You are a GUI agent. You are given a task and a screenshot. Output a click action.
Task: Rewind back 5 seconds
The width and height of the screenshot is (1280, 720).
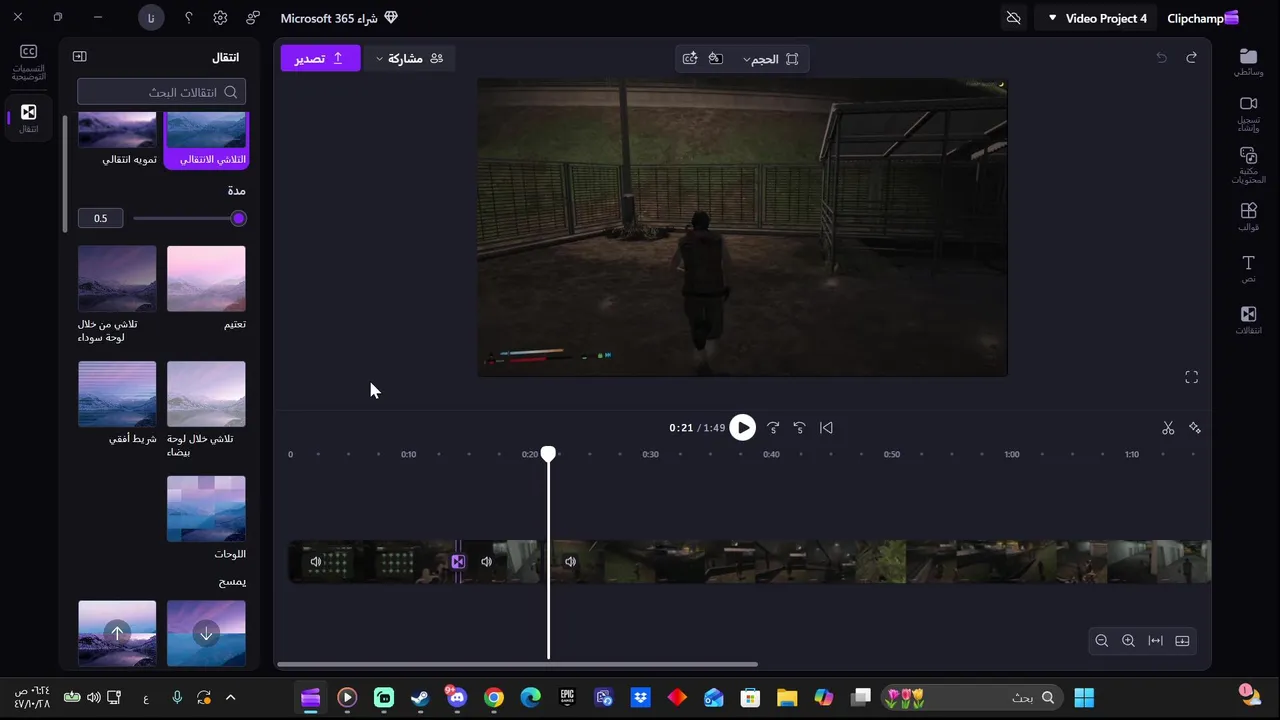tap(800, 428)
